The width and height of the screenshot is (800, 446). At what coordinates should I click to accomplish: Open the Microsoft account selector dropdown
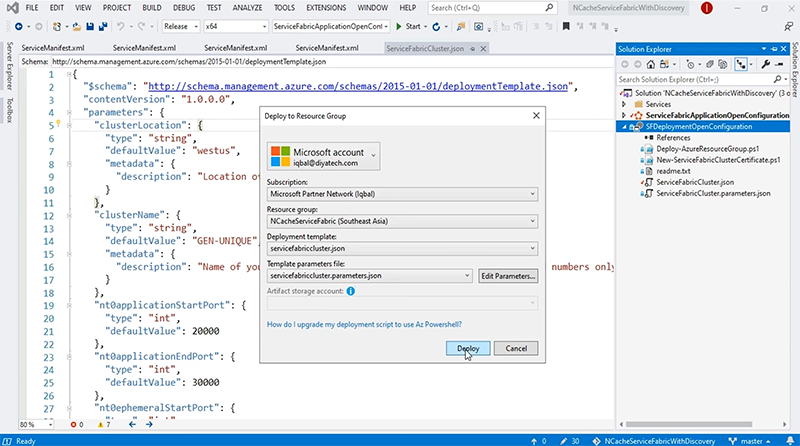[x=323, y=156]
